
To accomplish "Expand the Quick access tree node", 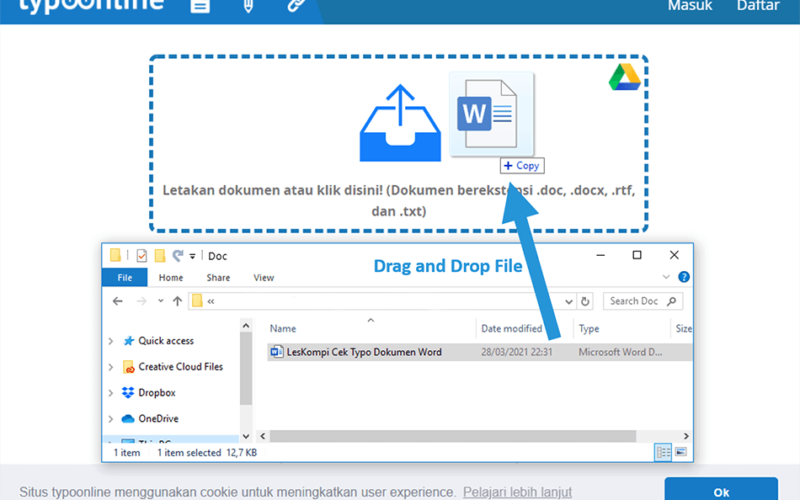I will (x=111, y=341).
